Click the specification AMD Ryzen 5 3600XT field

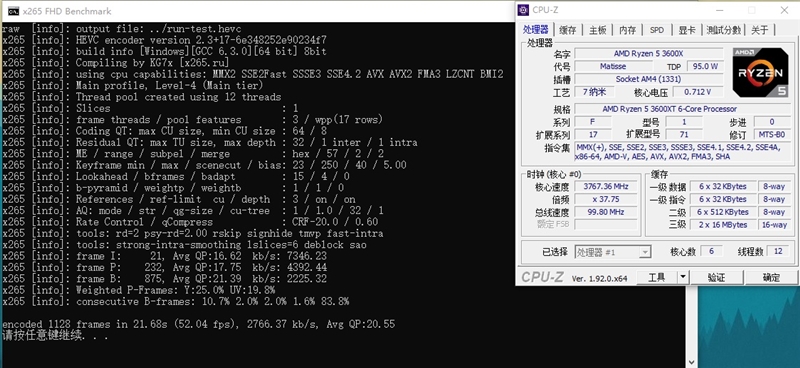click(684, 109)
